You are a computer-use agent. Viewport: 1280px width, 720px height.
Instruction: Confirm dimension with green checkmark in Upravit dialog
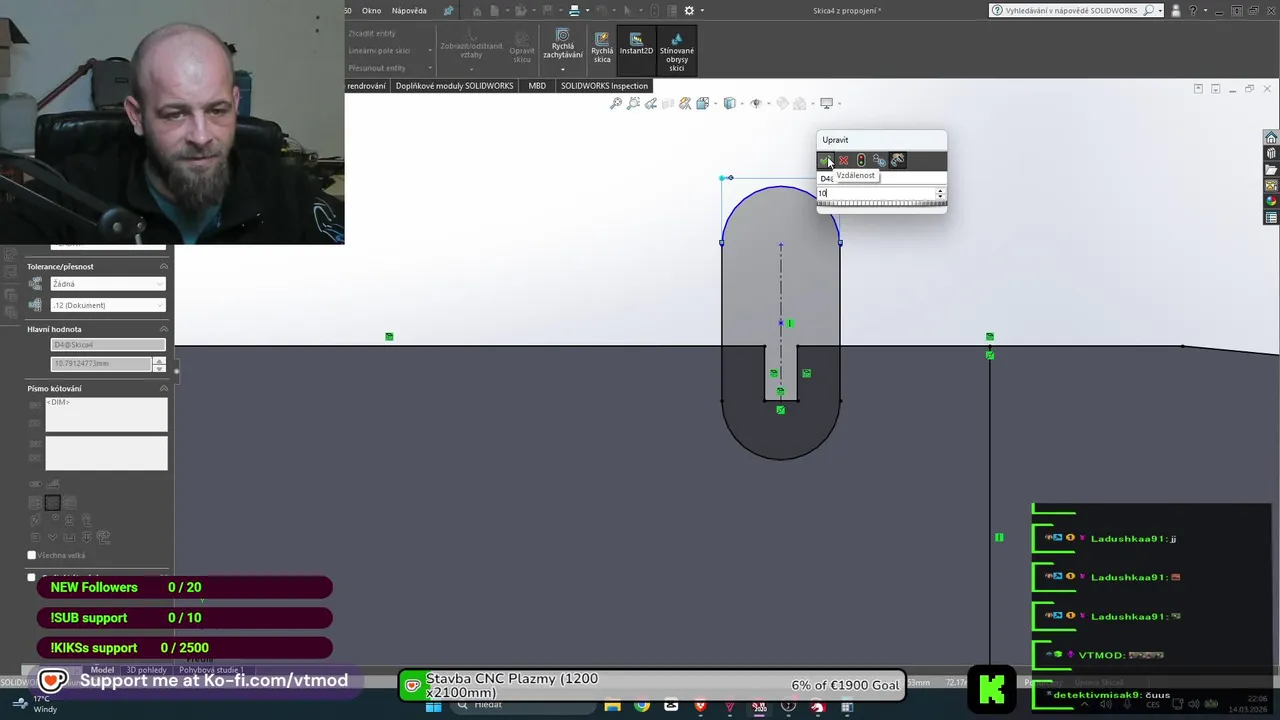coord(825,160)
